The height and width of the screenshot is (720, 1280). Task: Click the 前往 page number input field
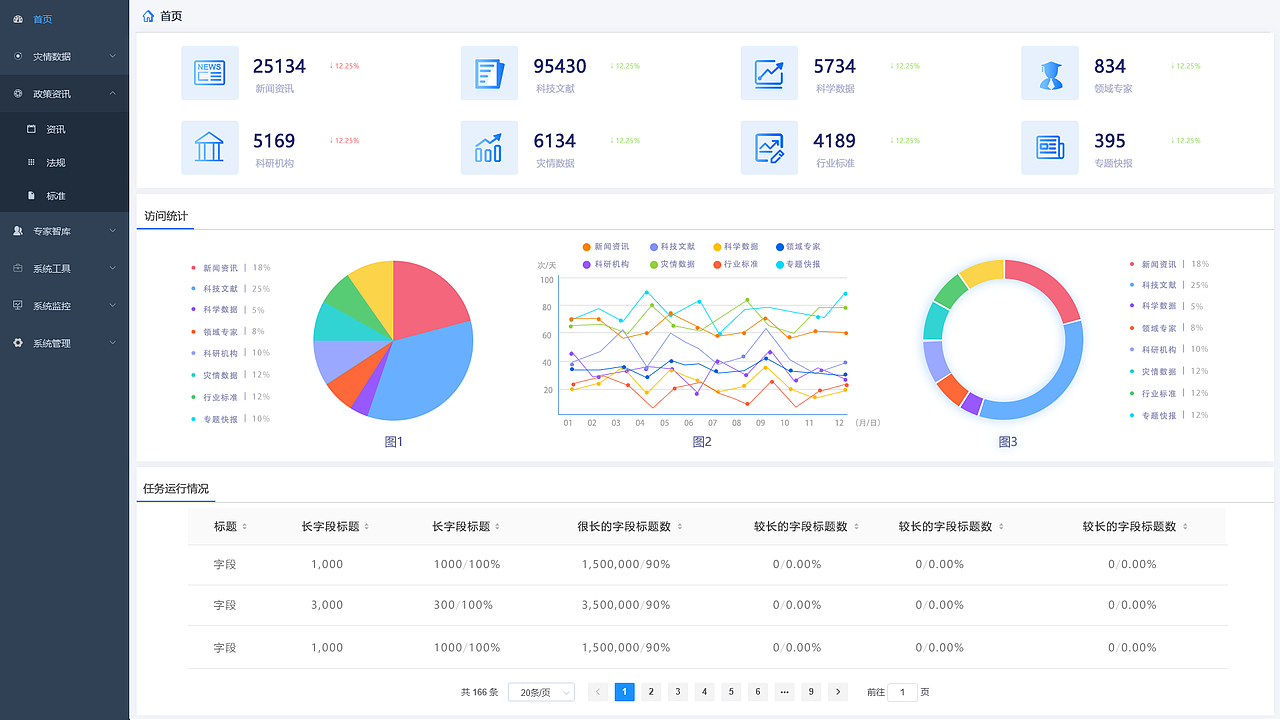[x=901, y=691]
